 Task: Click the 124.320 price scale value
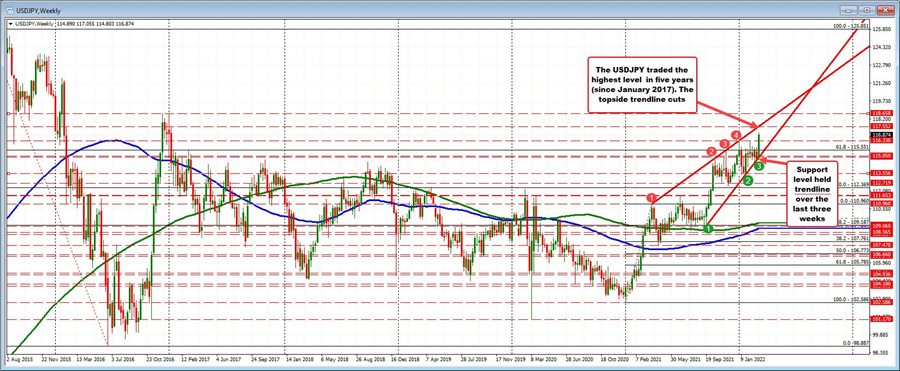click(882, 47)
